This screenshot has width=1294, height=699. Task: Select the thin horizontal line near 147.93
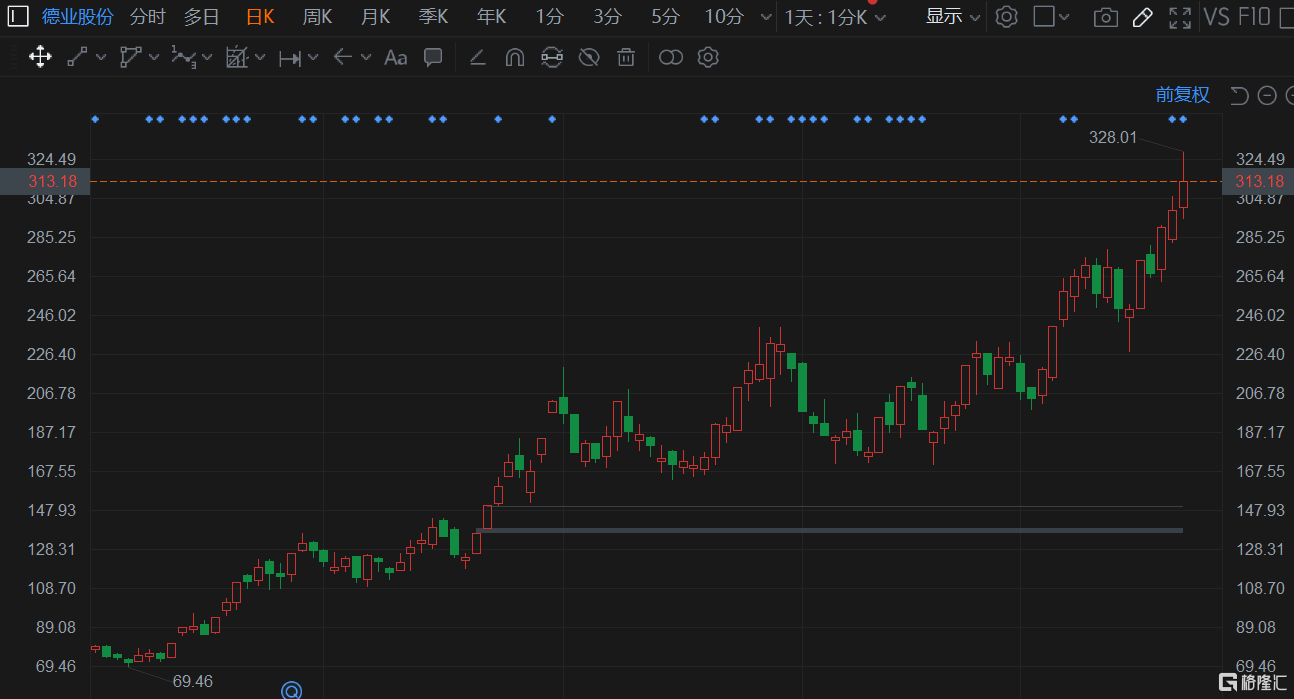point(835,506)
